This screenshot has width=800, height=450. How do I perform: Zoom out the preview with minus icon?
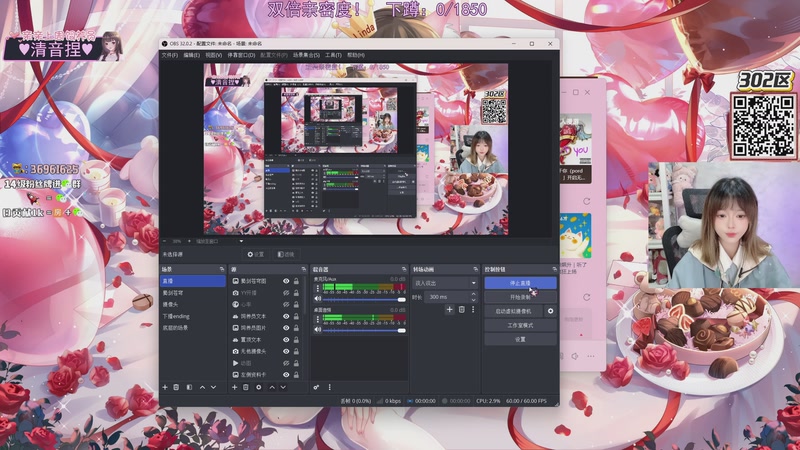pos(165,241)
